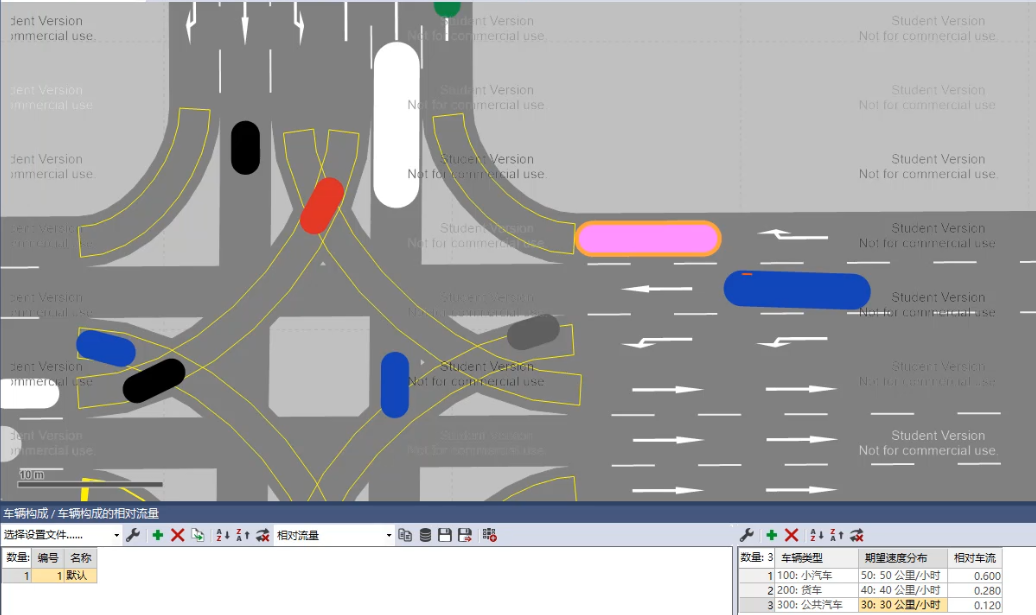The width and height of the screenshot is (1036, 615).
Task: Add a new vehicle composition with the left green plus
Action: 157,535
